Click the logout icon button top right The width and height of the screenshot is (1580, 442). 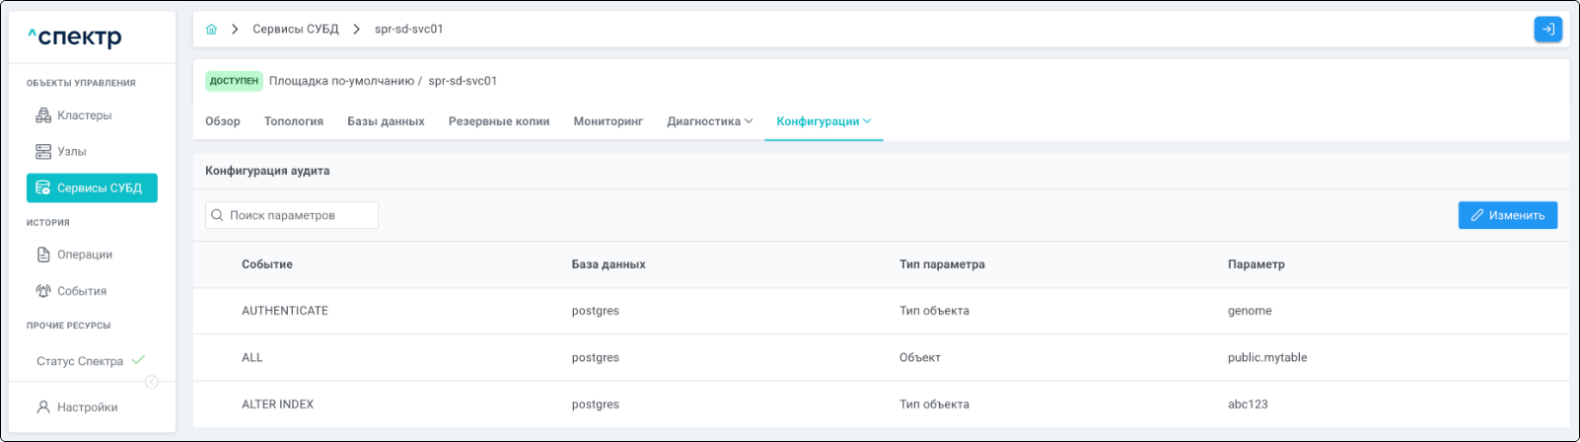coord(1547,30)
